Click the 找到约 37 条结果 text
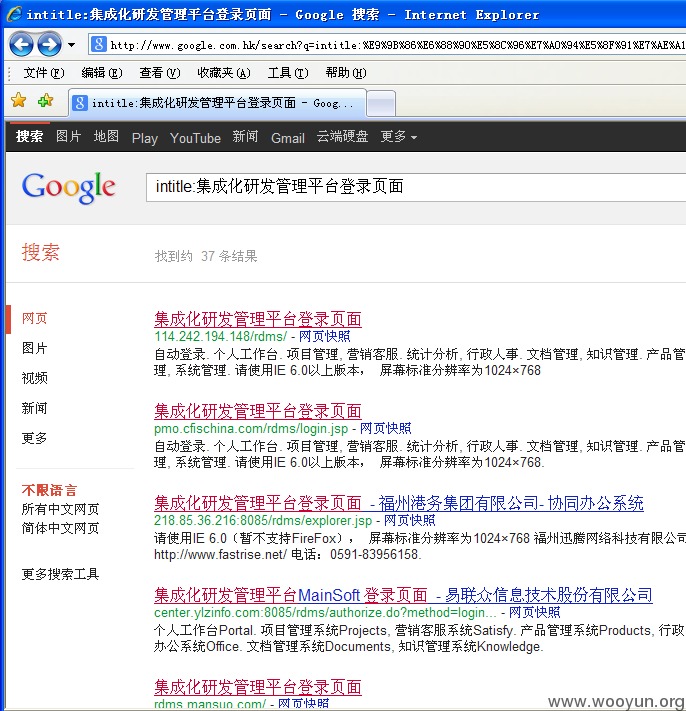The width and height of the screenshot is (686, 711). coord(206,256)
